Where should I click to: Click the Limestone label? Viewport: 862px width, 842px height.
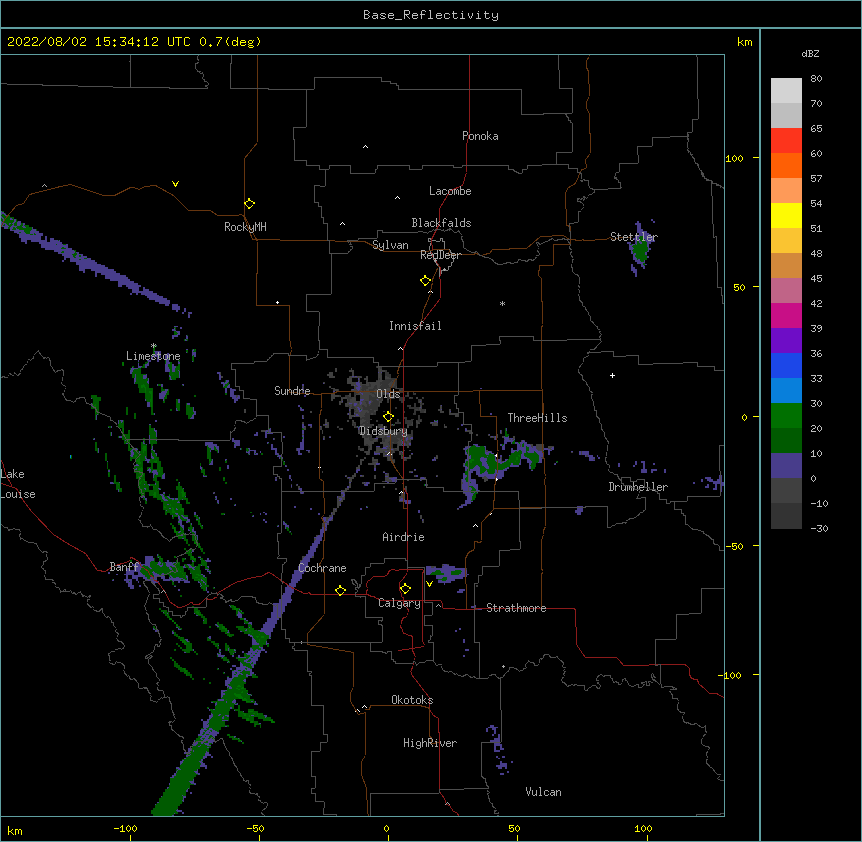[153, 356]
